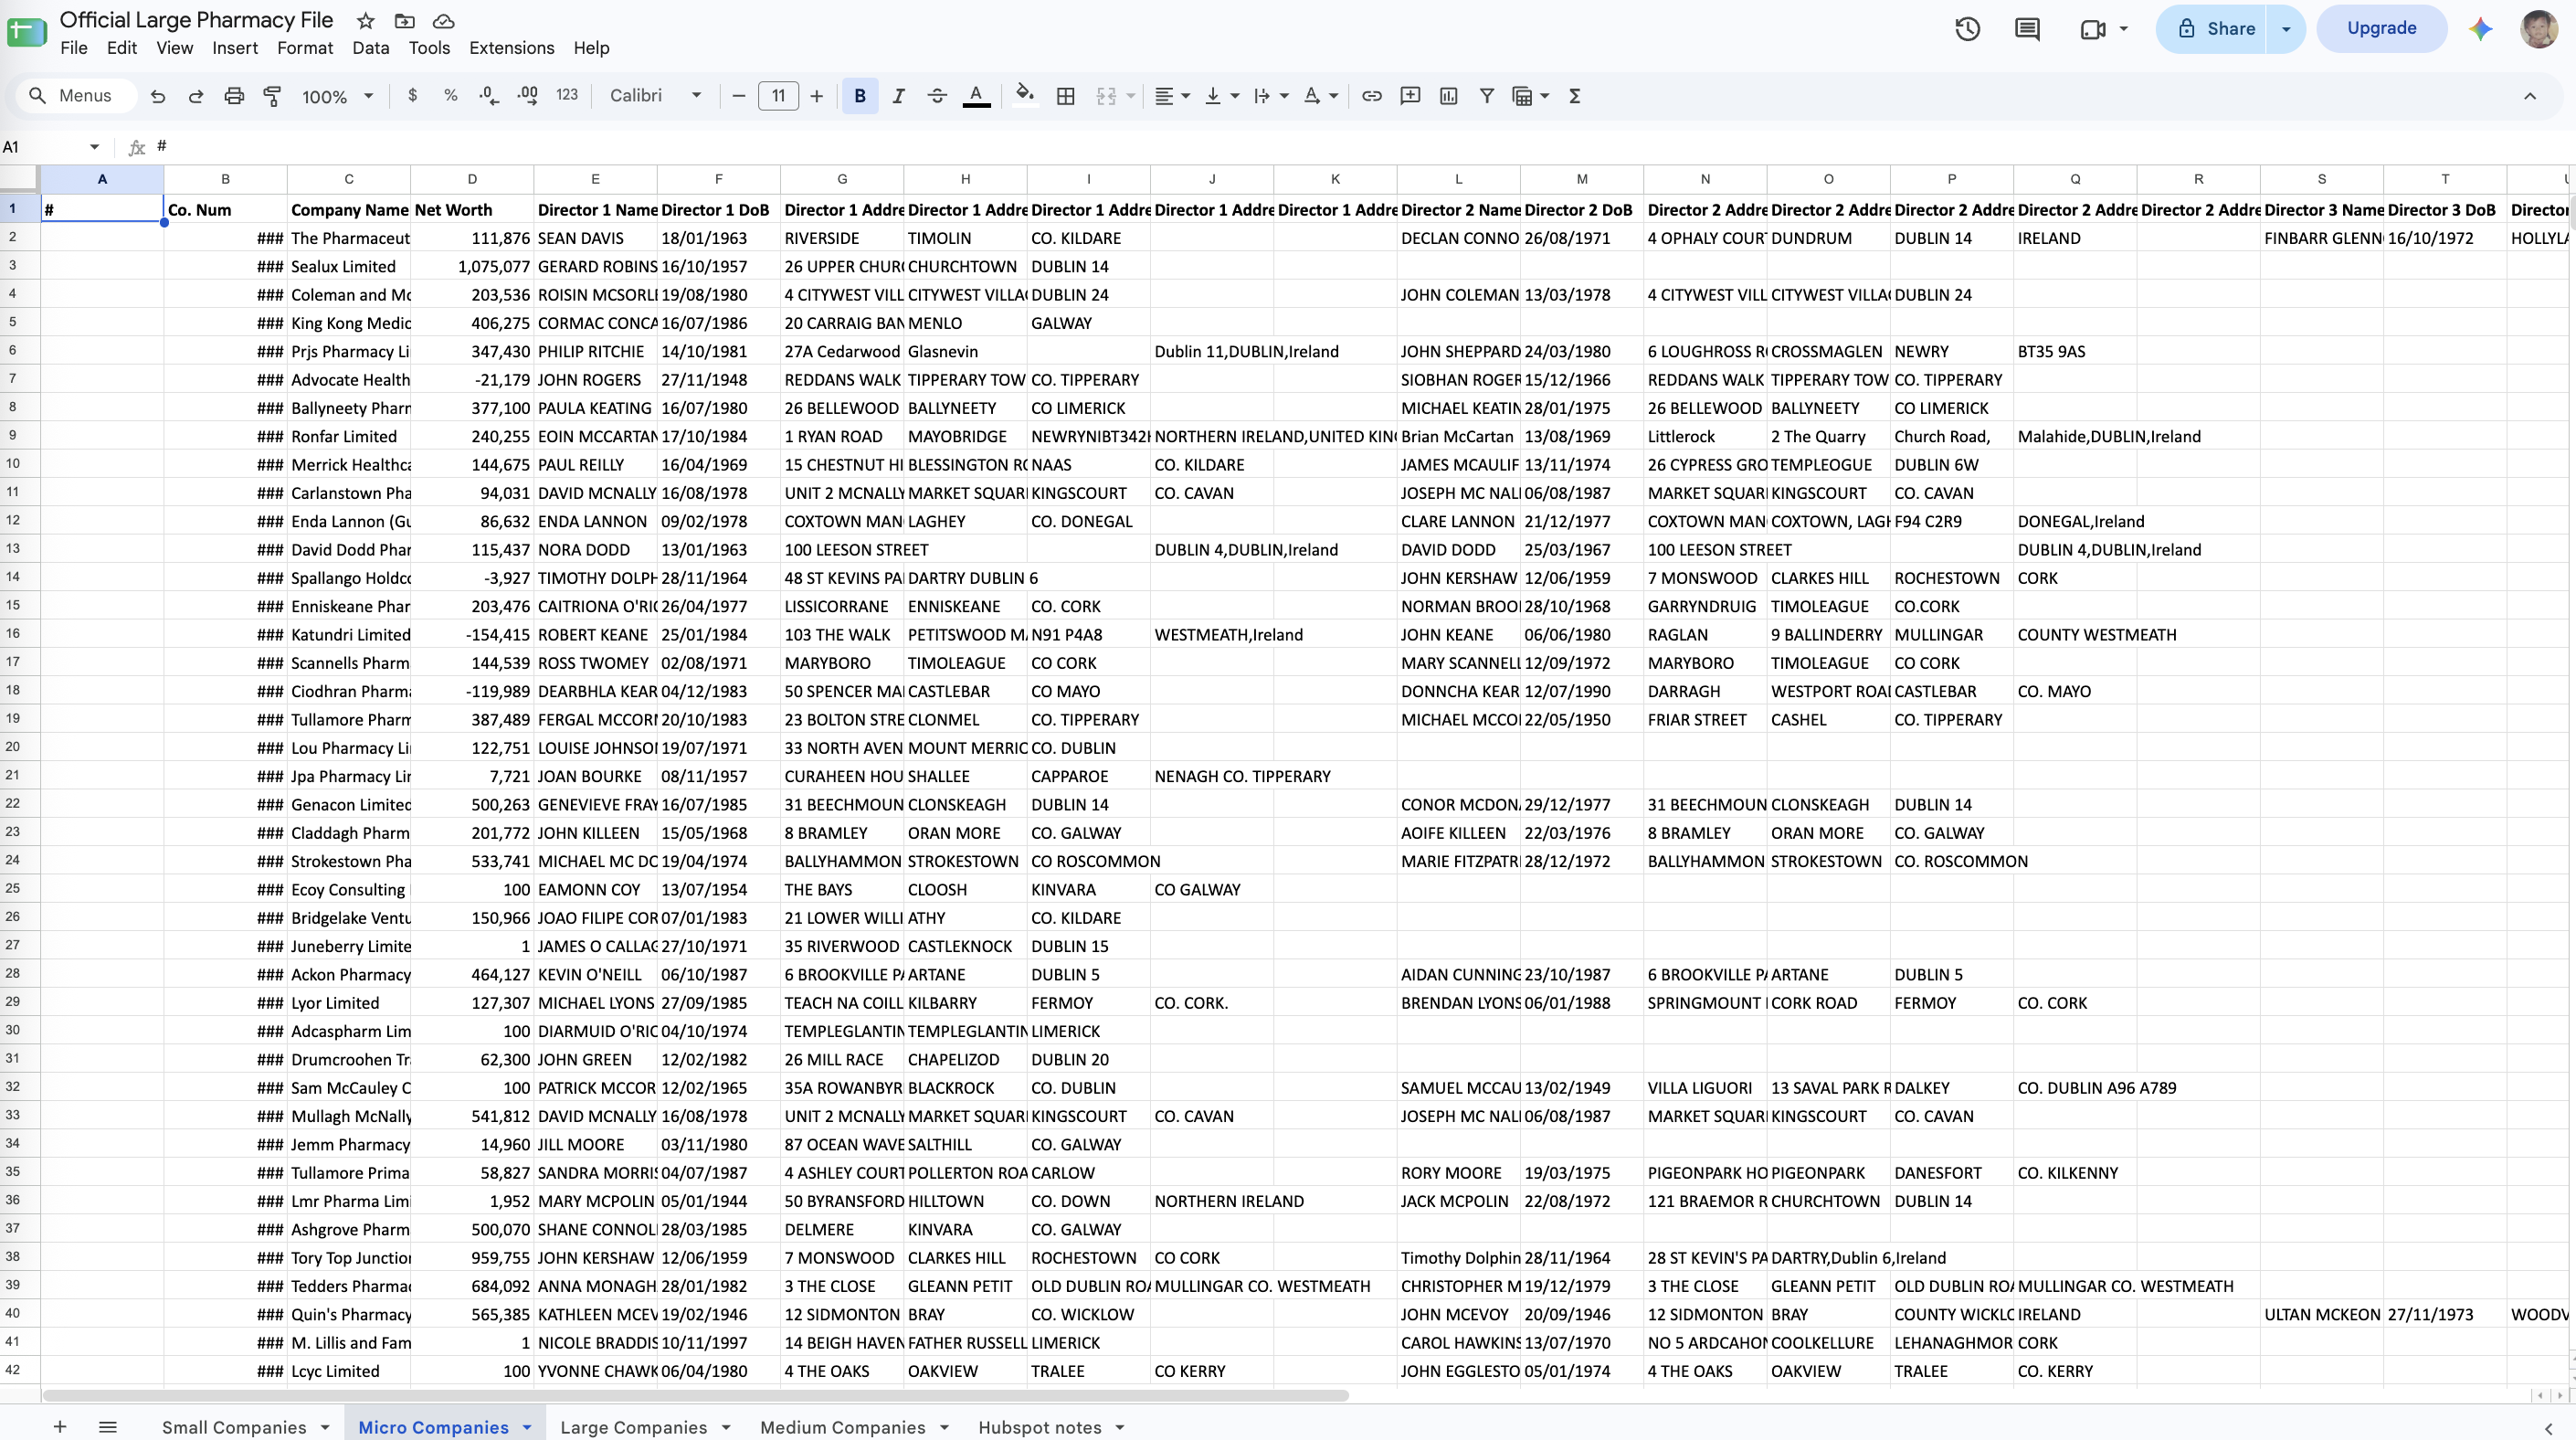Open the text color picker
Viewport: 2576px width, 1440px height.
976,96
